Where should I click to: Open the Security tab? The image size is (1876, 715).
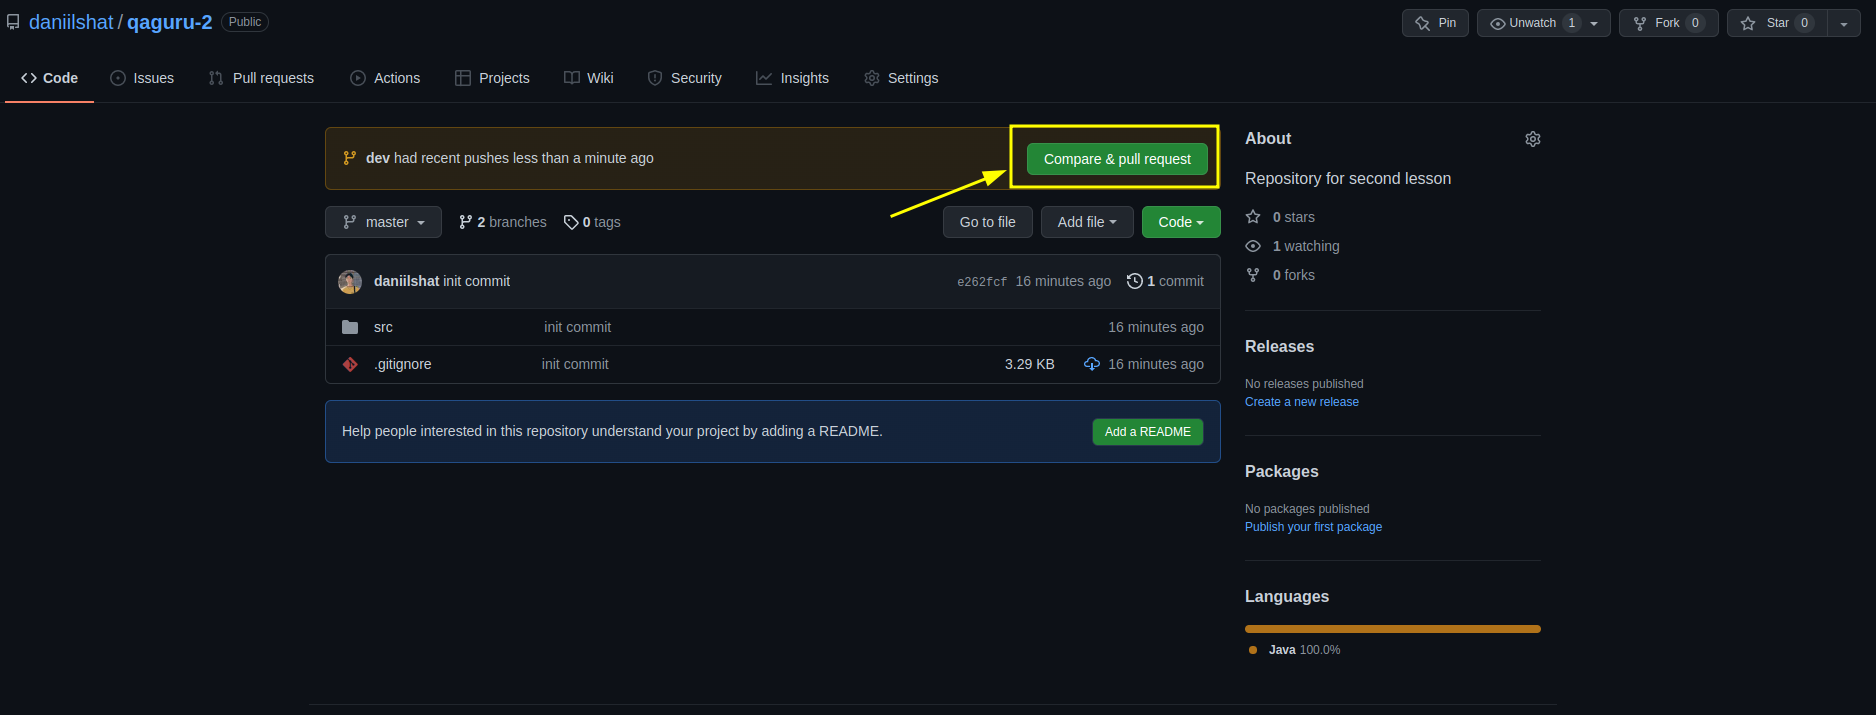tap(685, 78)
